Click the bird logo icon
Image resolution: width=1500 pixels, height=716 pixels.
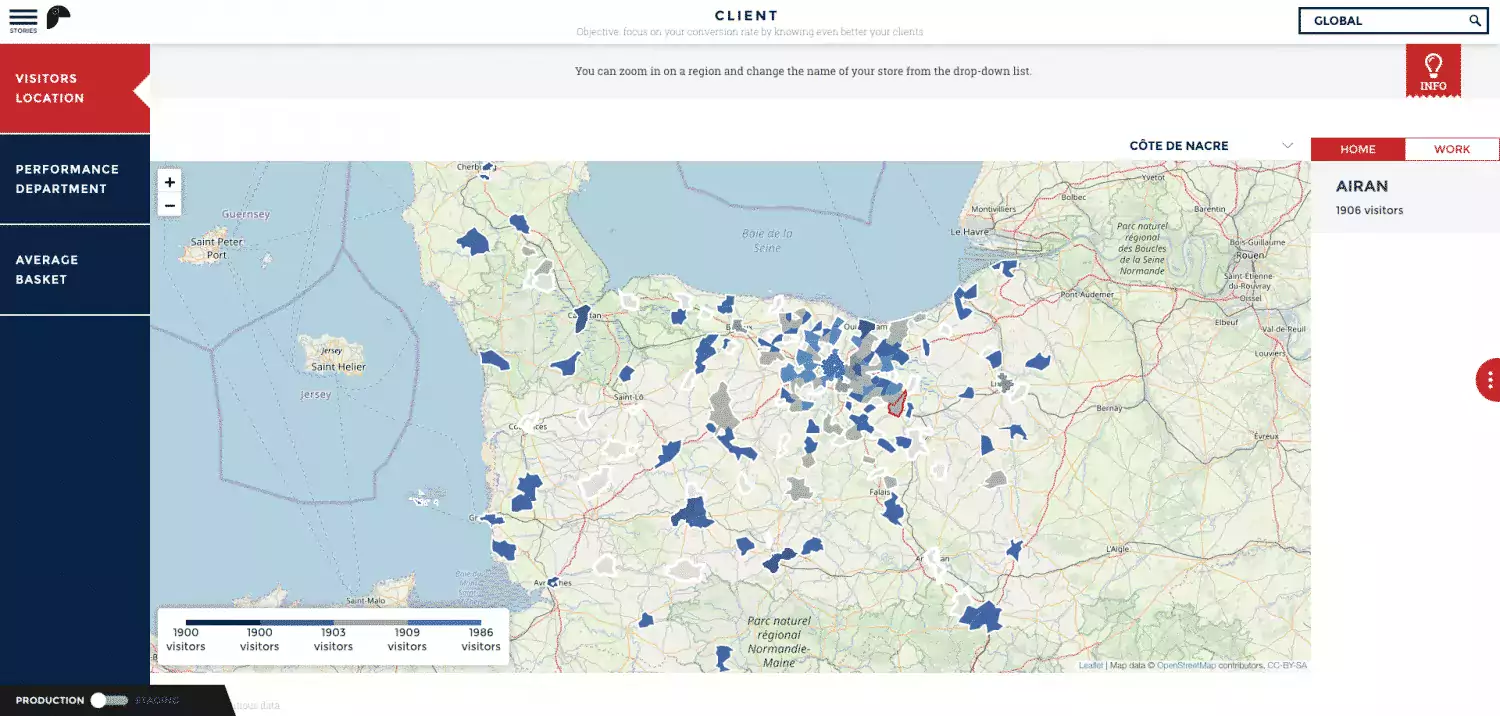[59, 18]
